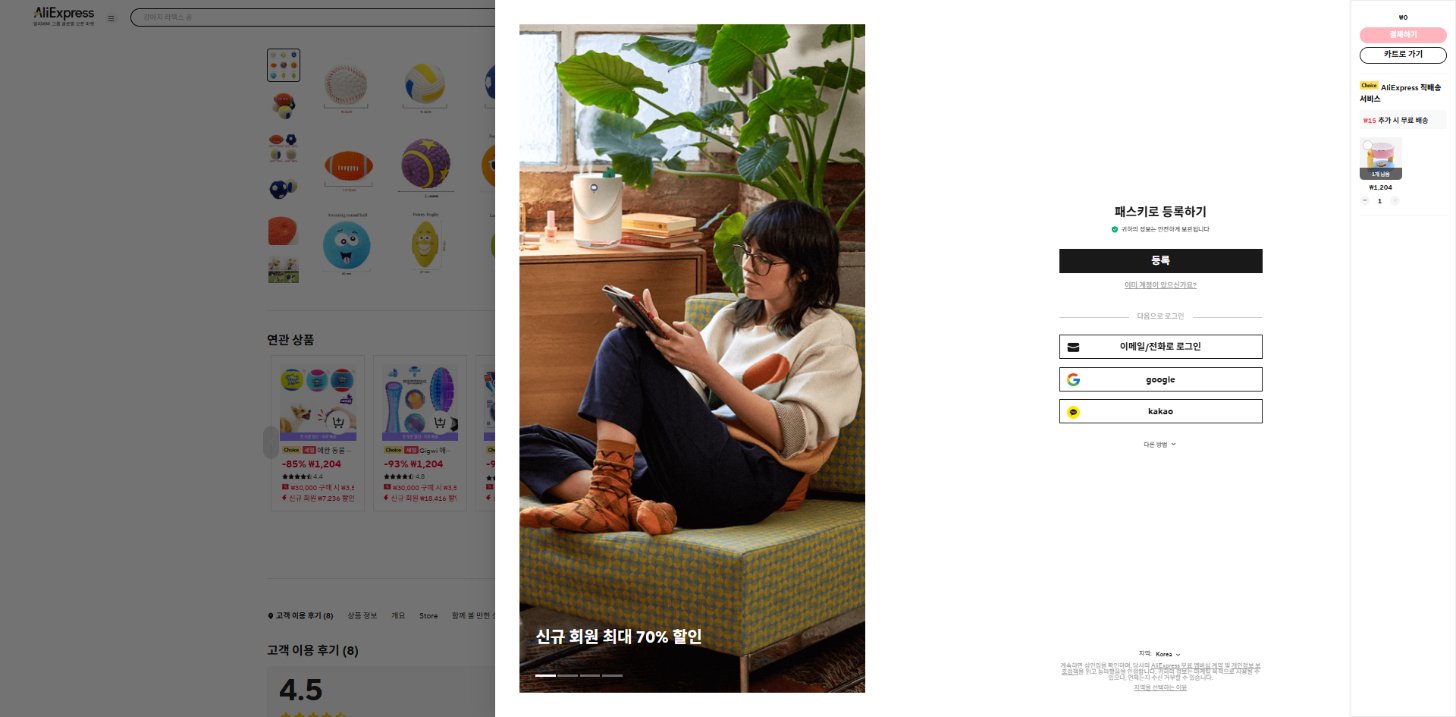
Task: Select the first product thumbnail in gallery
Action: (x=283, y=65)
